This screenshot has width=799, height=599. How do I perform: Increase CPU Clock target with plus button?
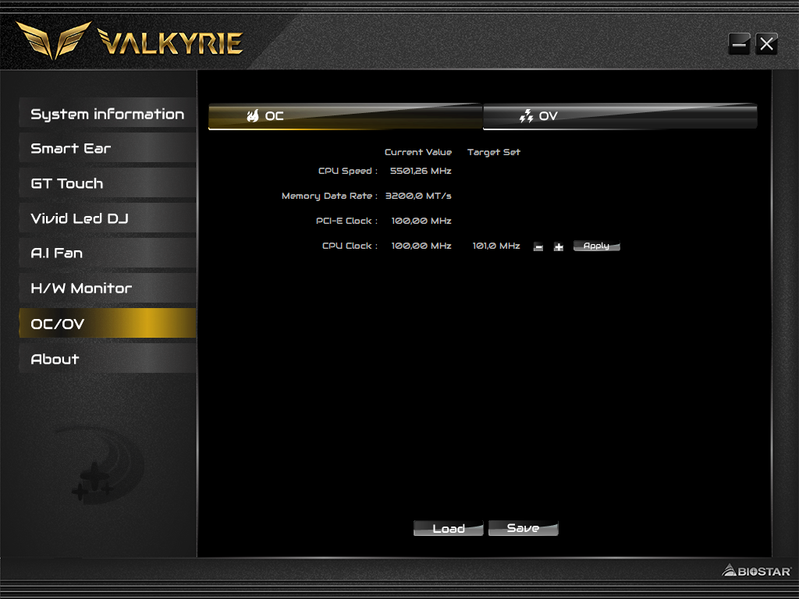558,247
